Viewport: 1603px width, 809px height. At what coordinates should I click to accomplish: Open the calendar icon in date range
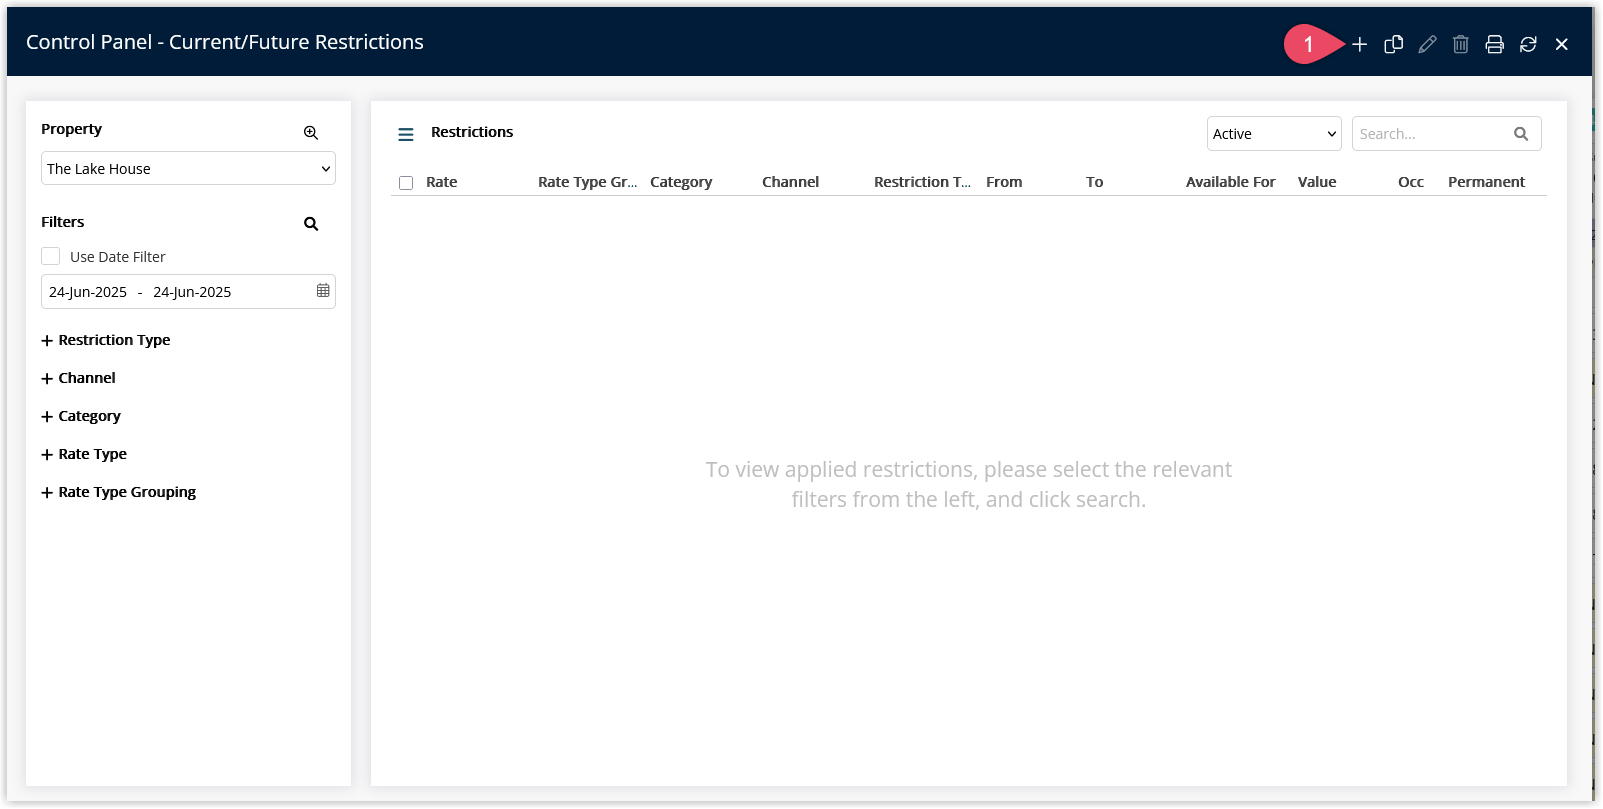point(323,291)
